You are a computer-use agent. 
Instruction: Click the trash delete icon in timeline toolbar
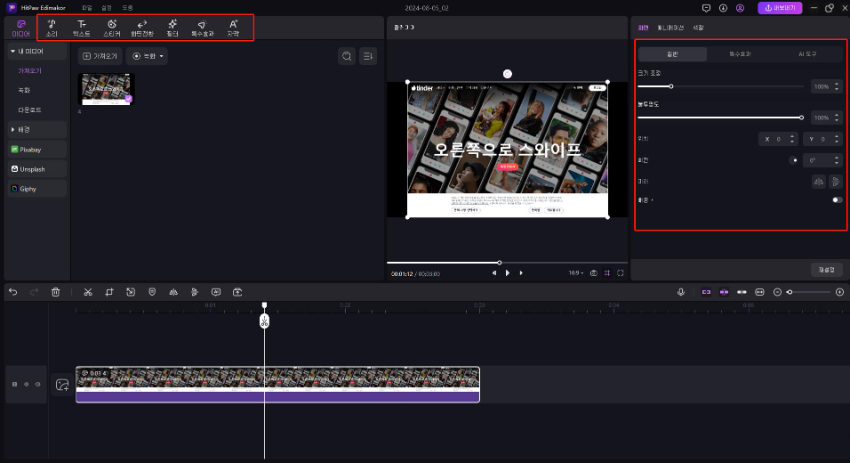pyautogui.click(x=56, y=292)
